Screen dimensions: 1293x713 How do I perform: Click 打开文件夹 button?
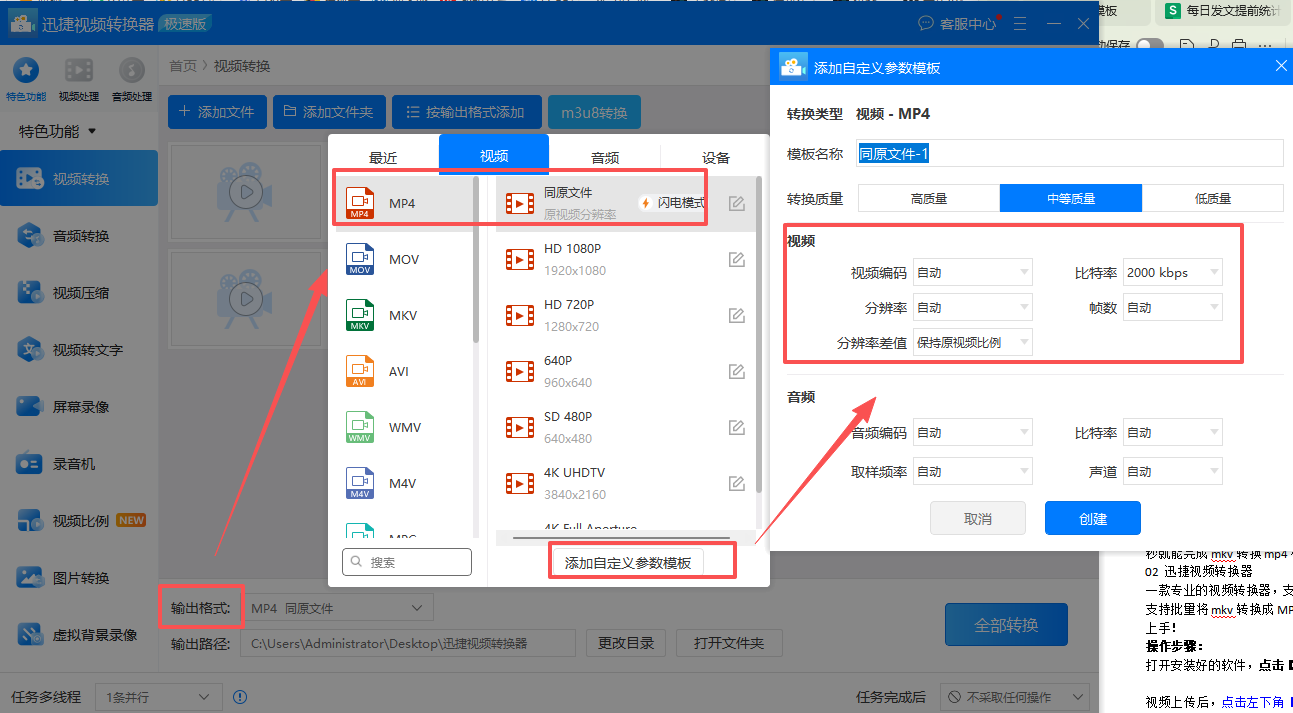click(729, 643)
